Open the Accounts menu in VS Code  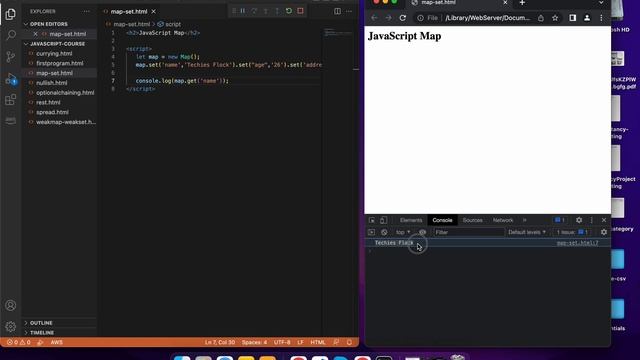[x=11, y=305]
